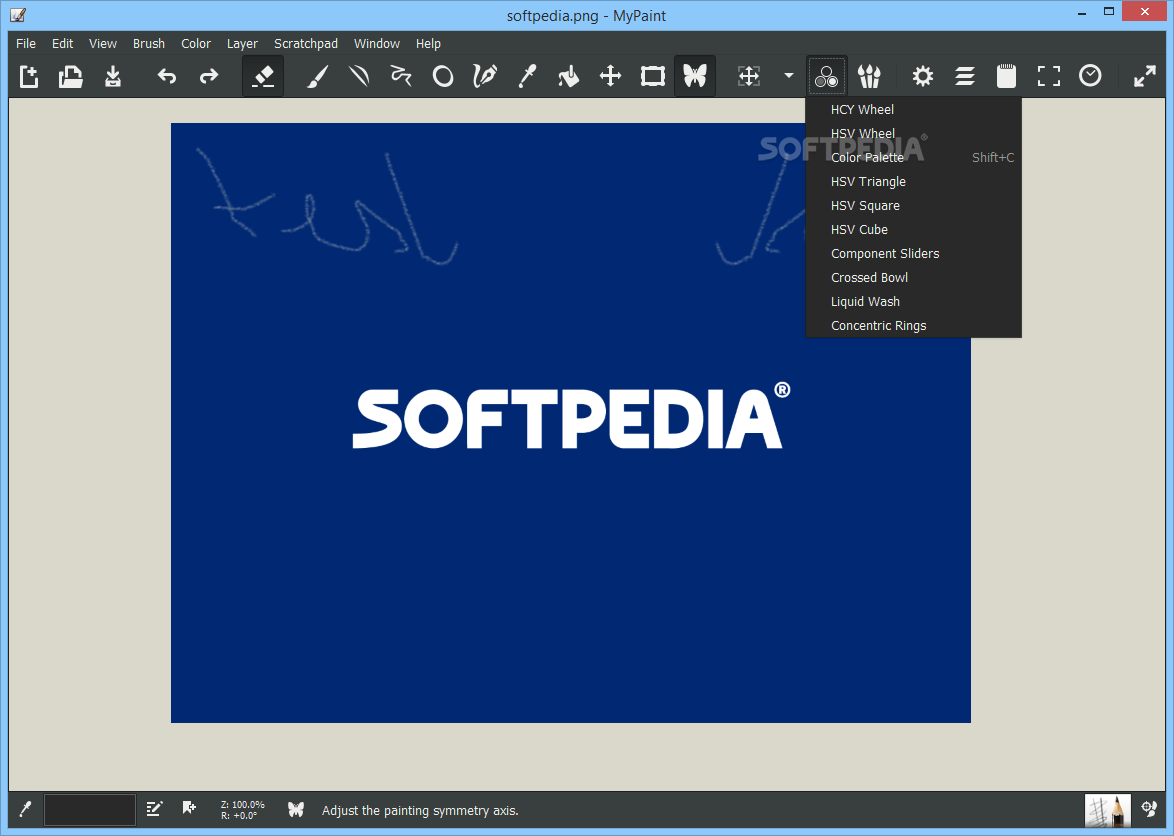Open the Edit menu
Viewport: 1174px width, 836px height.
(62, 43)
